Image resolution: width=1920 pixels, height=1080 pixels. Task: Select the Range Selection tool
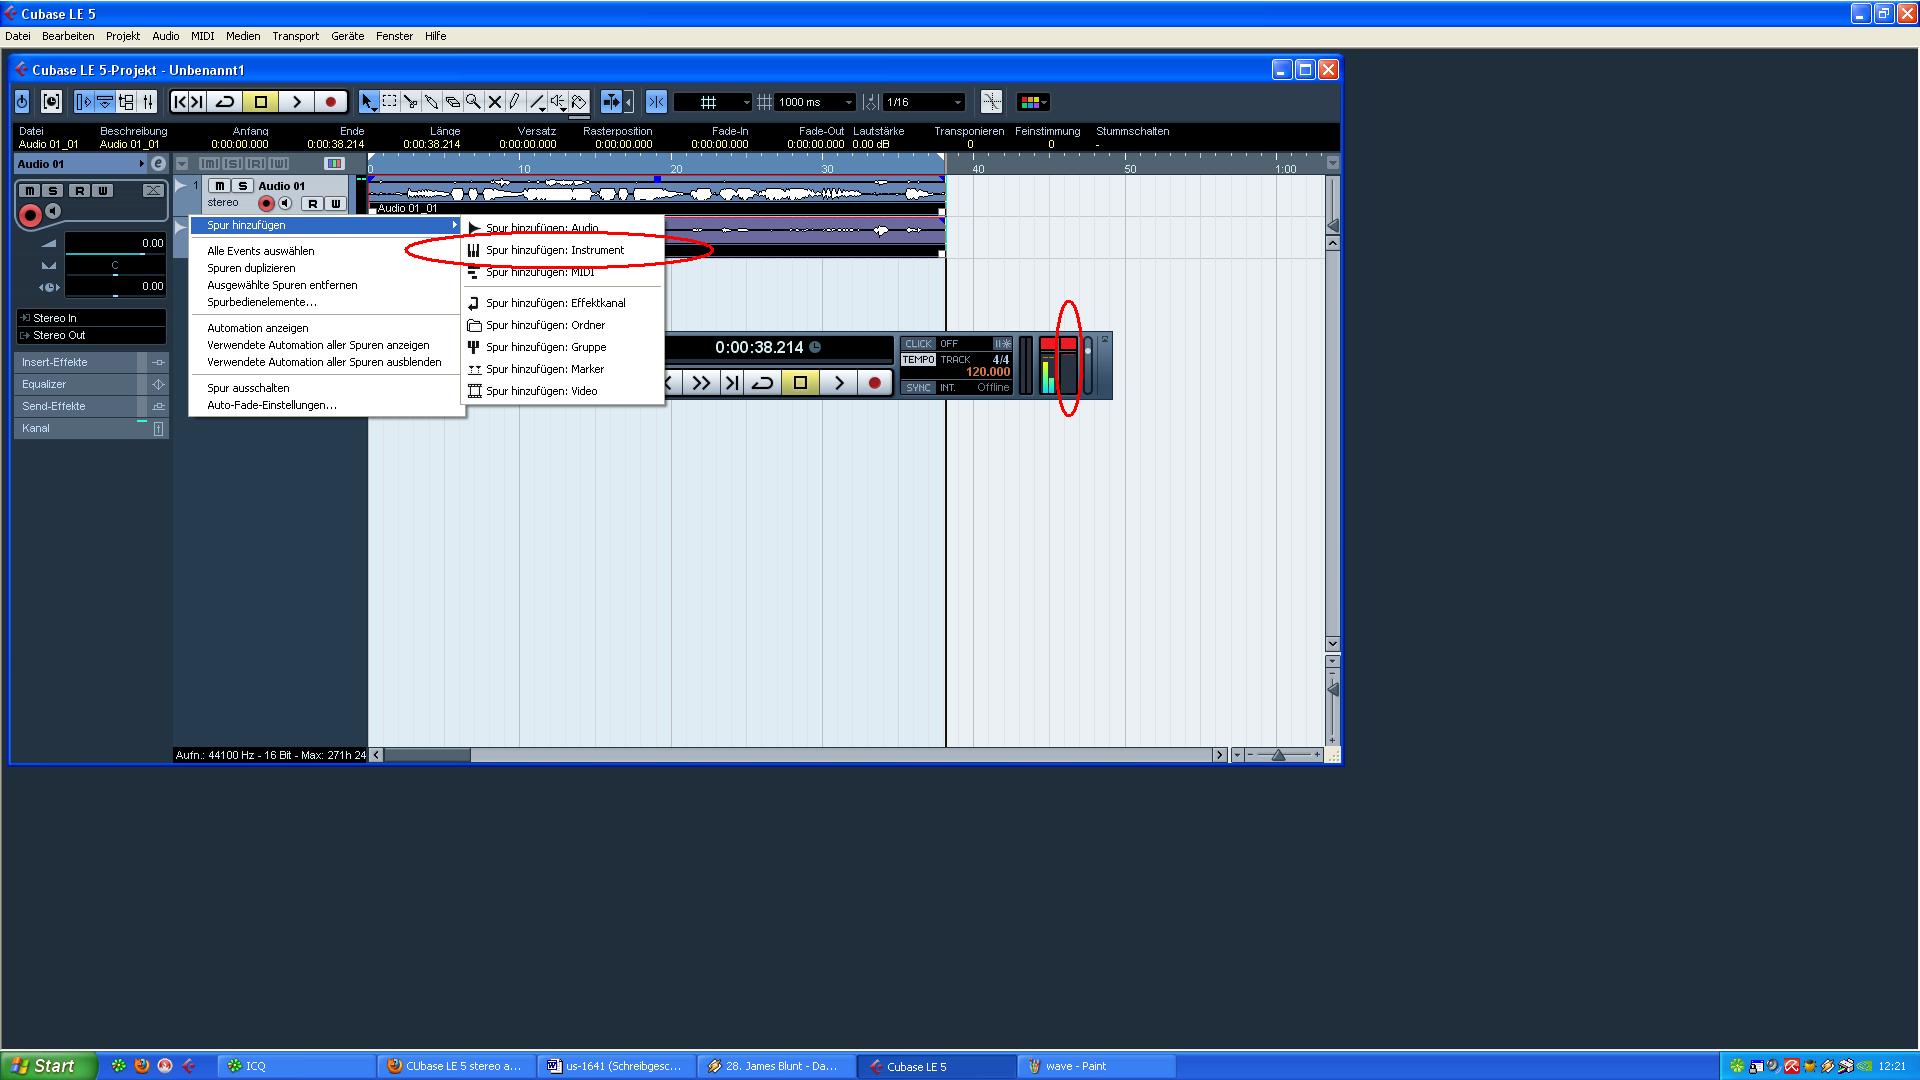click(x=390, y=102)
